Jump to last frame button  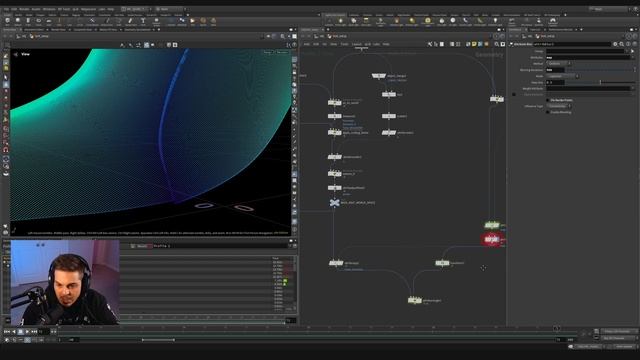34,332
